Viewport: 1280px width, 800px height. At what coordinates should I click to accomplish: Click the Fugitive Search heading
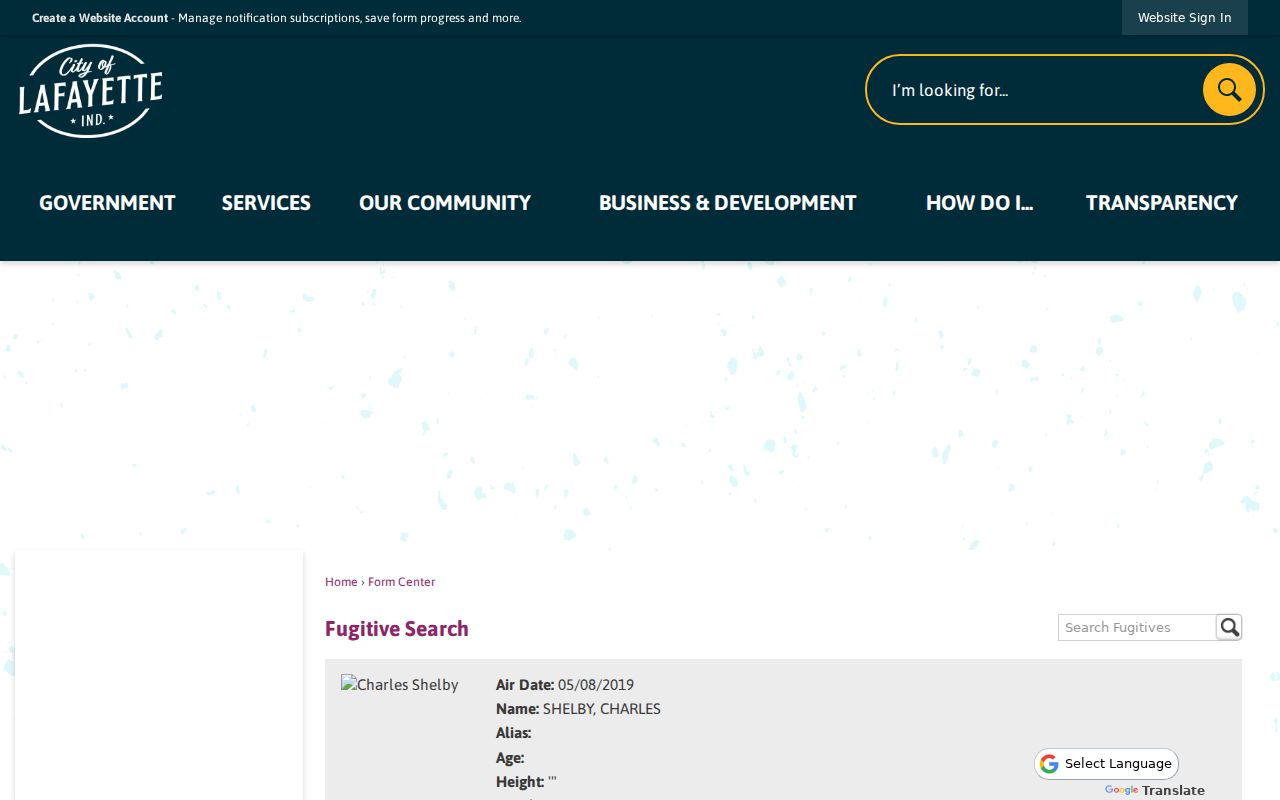coord(397,629)
